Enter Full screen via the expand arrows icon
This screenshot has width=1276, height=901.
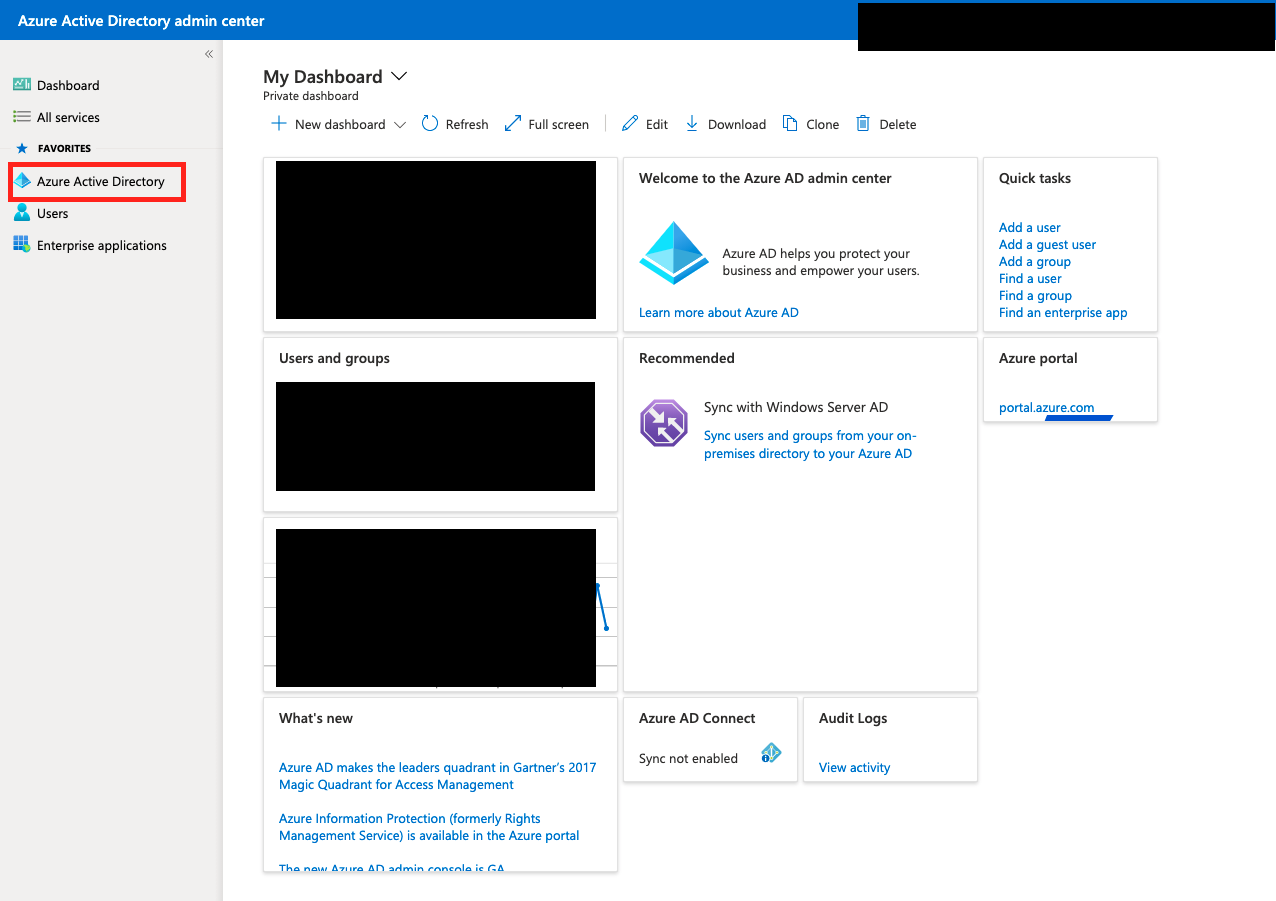(x=512, y=123)
